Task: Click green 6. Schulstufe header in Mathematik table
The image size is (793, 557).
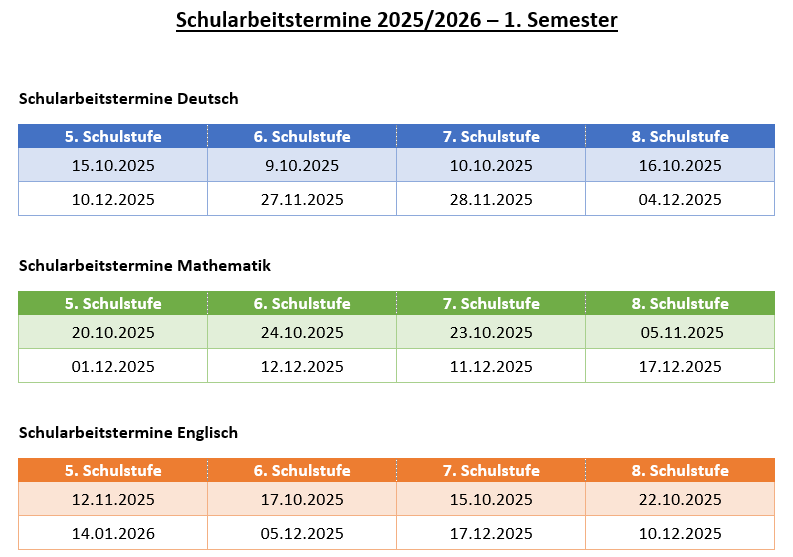Action: (302, 303)
